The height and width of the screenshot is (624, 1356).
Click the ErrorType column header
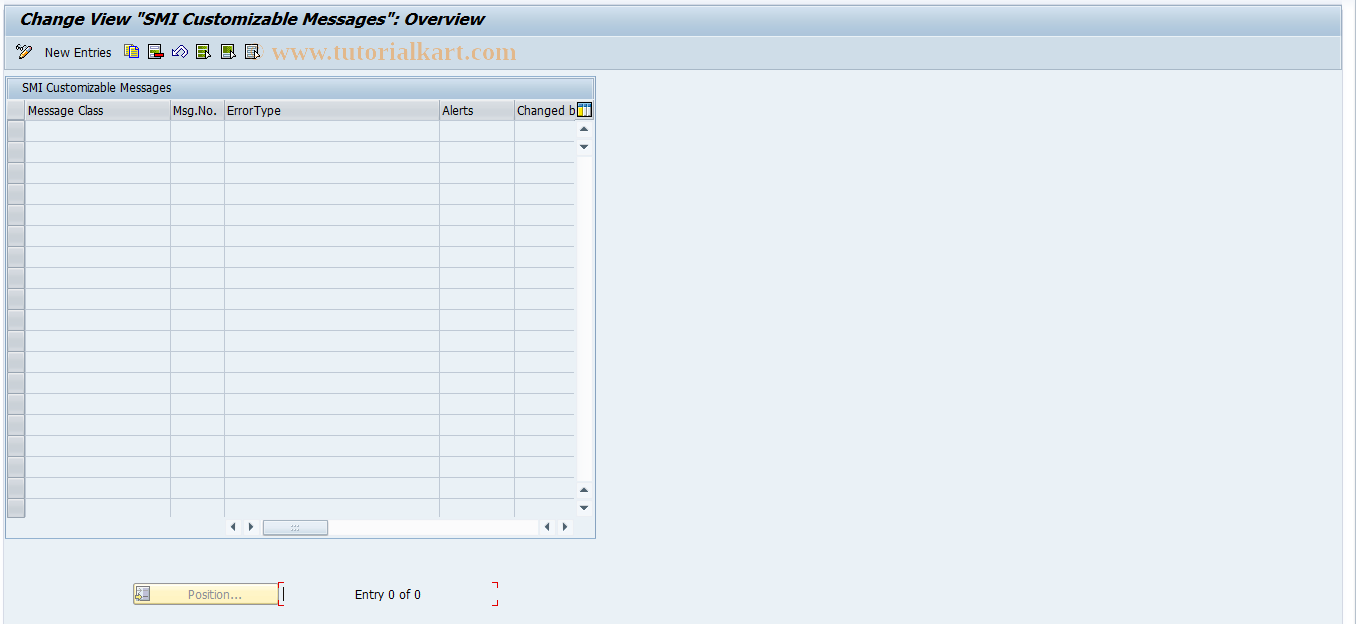coord(331,111)
